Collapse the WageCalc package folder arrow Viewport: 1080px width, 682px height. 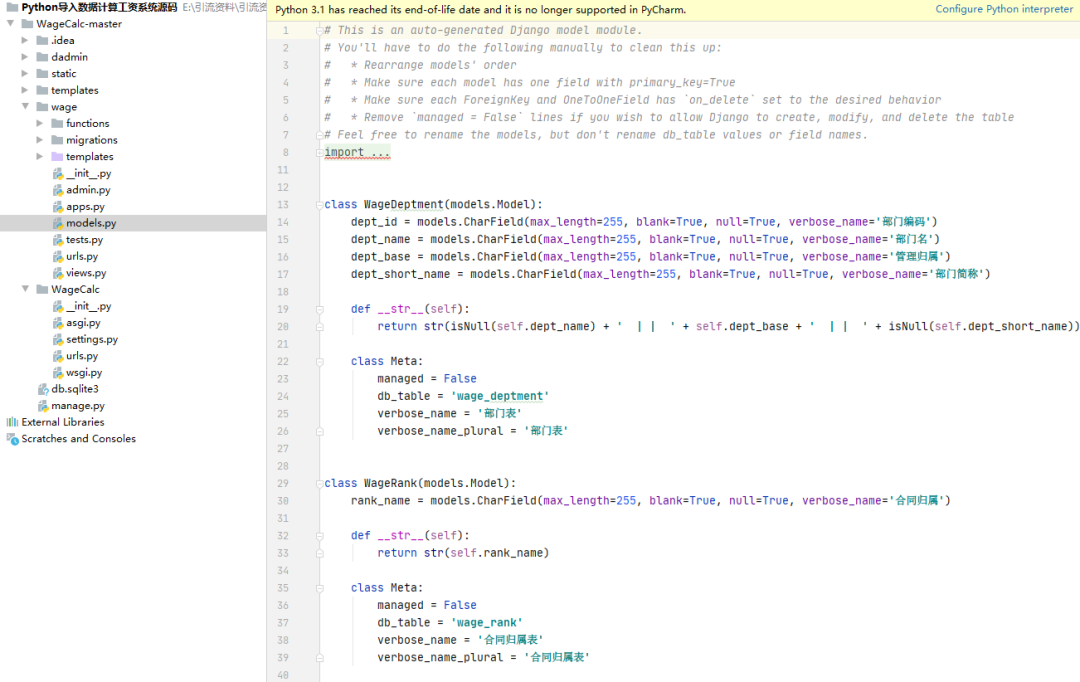(25, 289)
